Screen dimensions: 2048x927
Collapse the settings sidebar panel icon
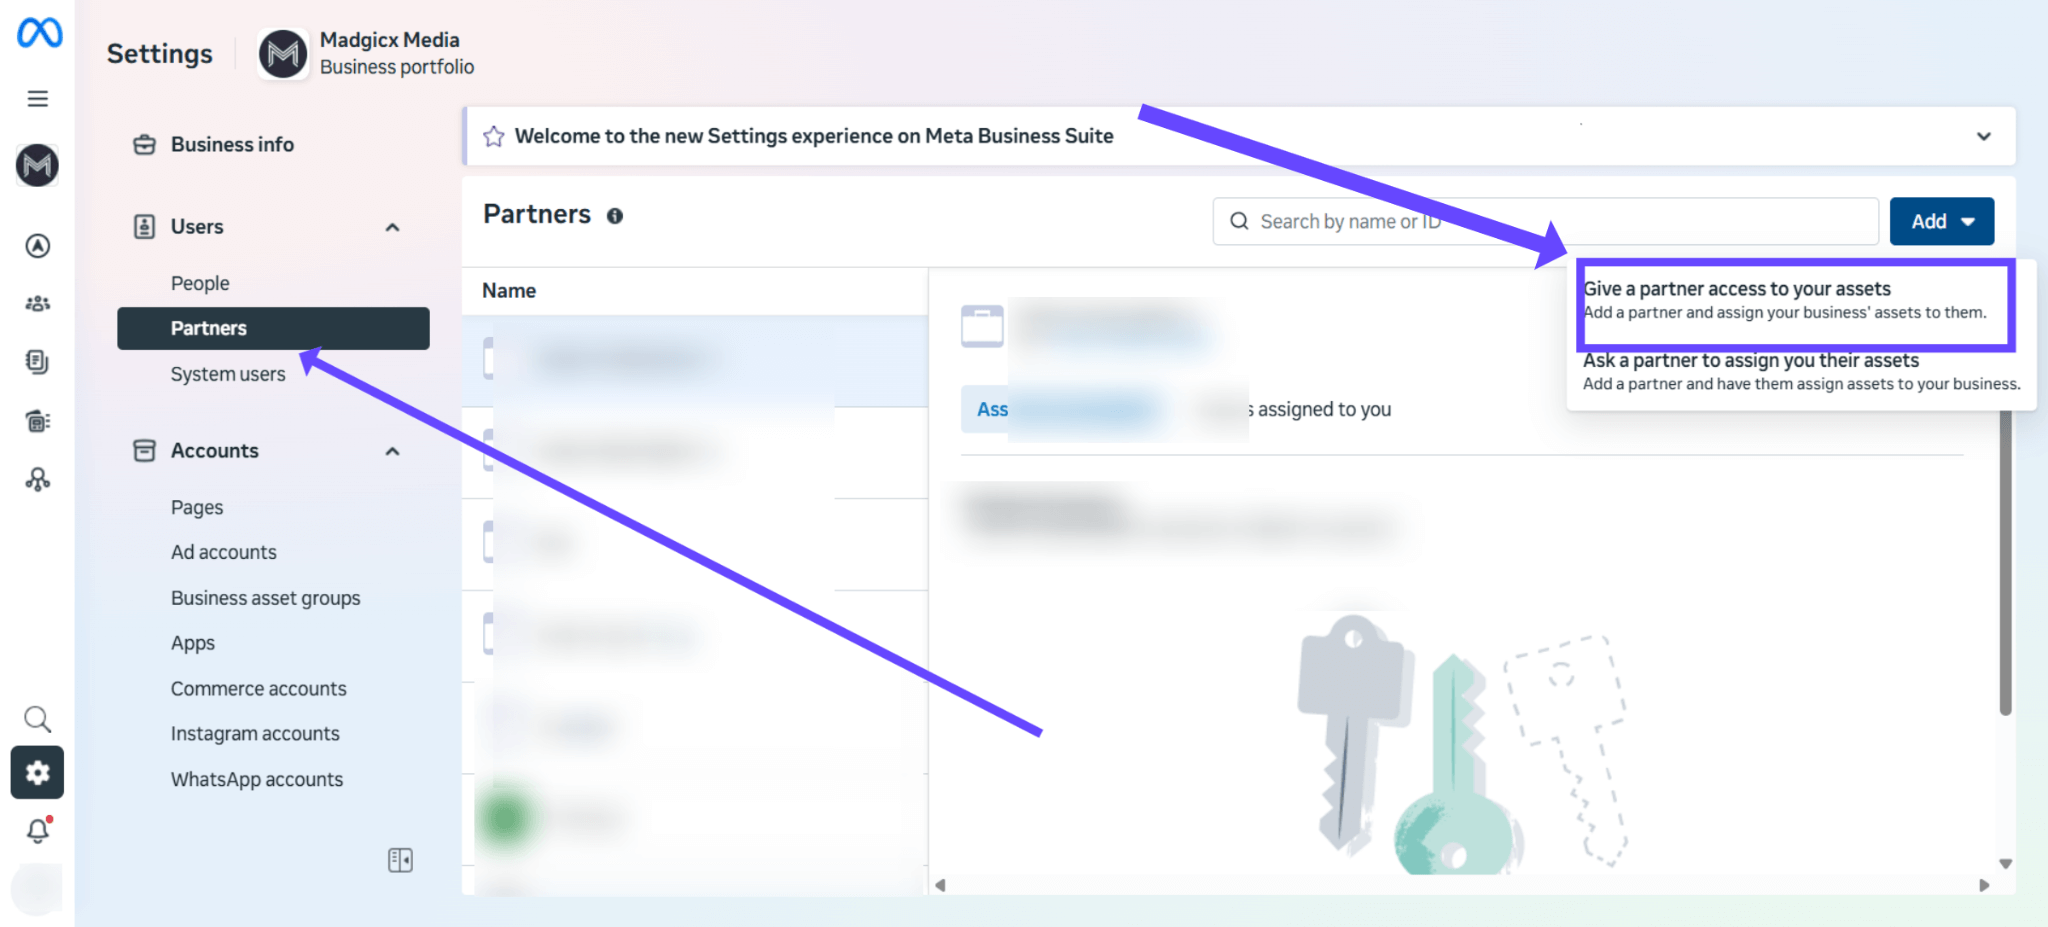tap(400, 860)
